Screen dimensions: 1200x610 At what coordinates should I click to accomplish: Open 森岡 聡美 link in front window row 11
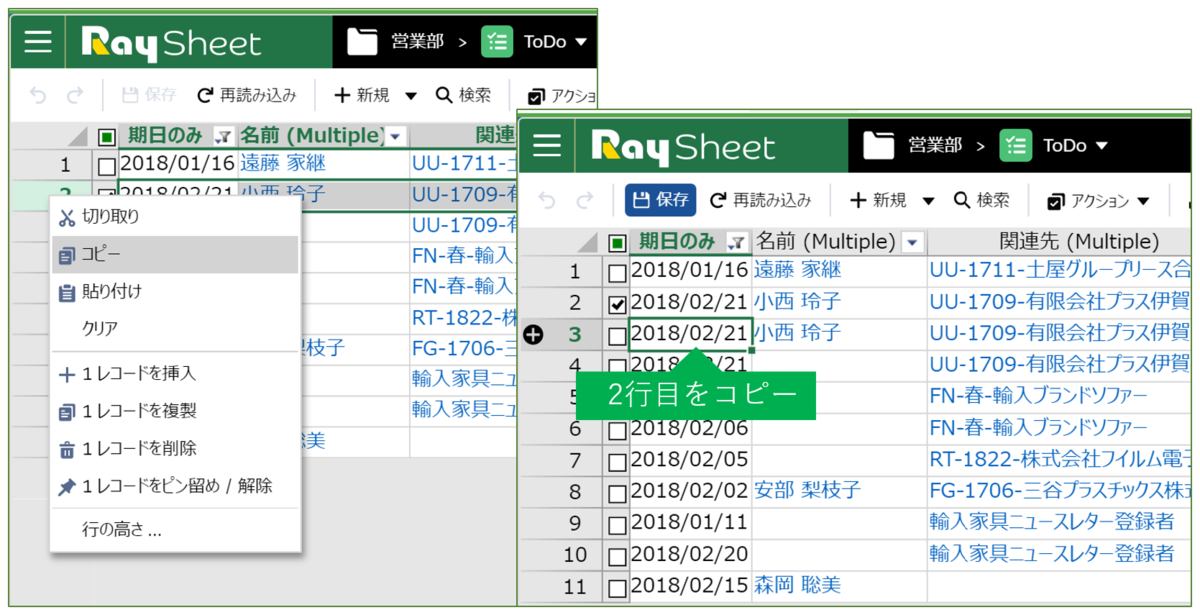tap(797, 585)
